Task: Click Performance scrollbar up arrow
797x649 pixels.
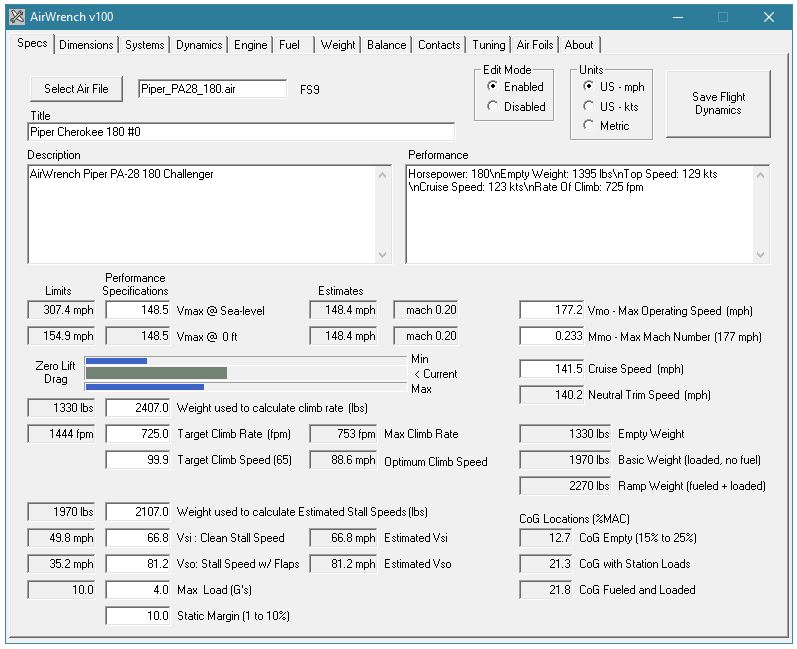Action: tap(760, 175)
